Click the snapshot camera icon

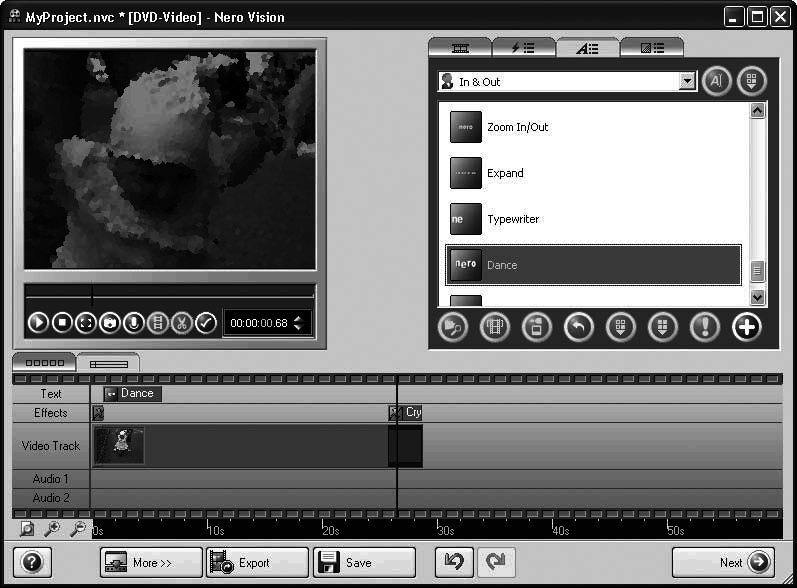[x=110, y=323]
